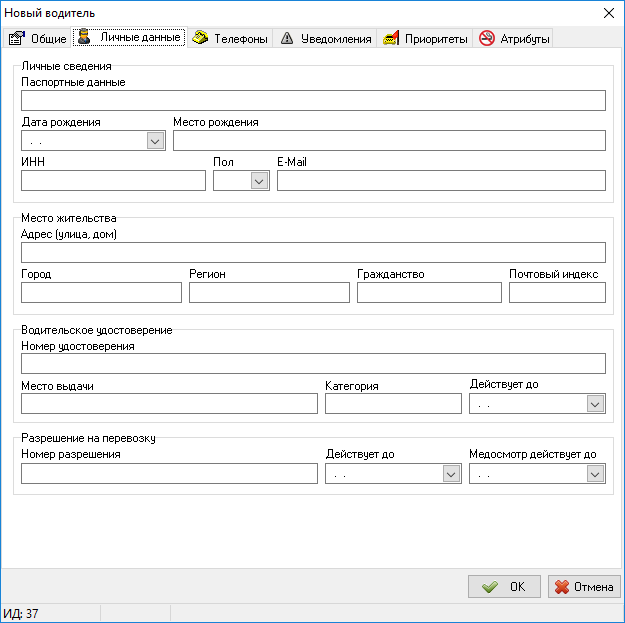Focus the E-Mail text field
625x623 pixels.
coord(441,180)
